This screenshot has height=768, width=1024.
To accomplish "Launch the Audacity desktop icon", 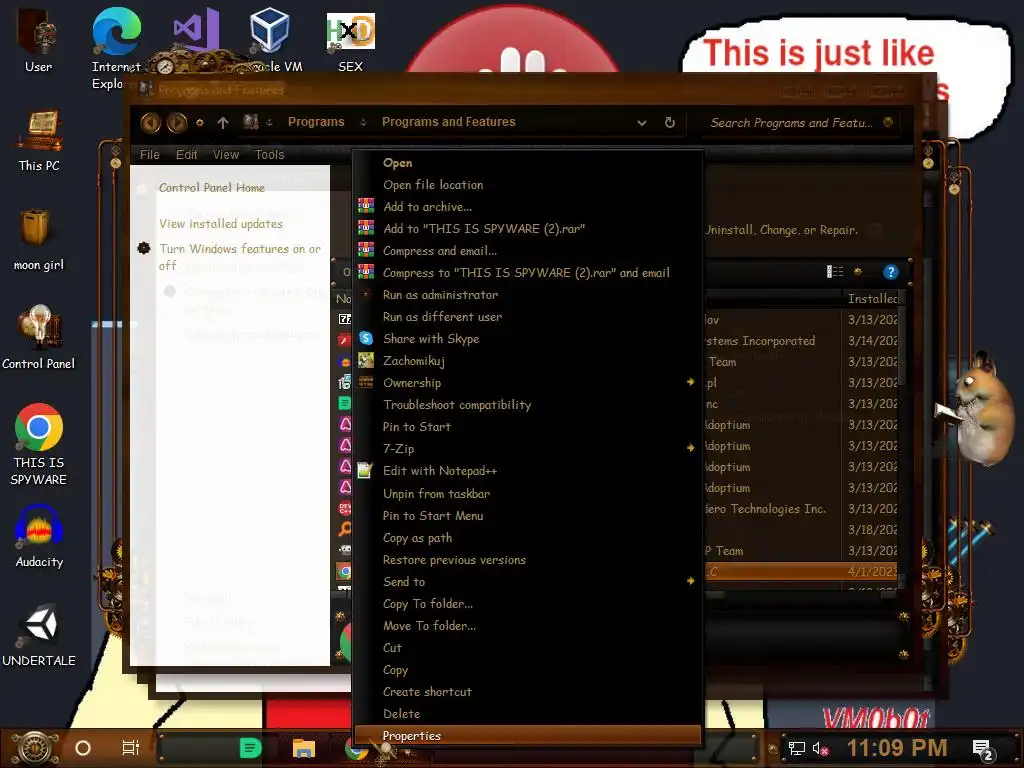I will click(39, 537).
